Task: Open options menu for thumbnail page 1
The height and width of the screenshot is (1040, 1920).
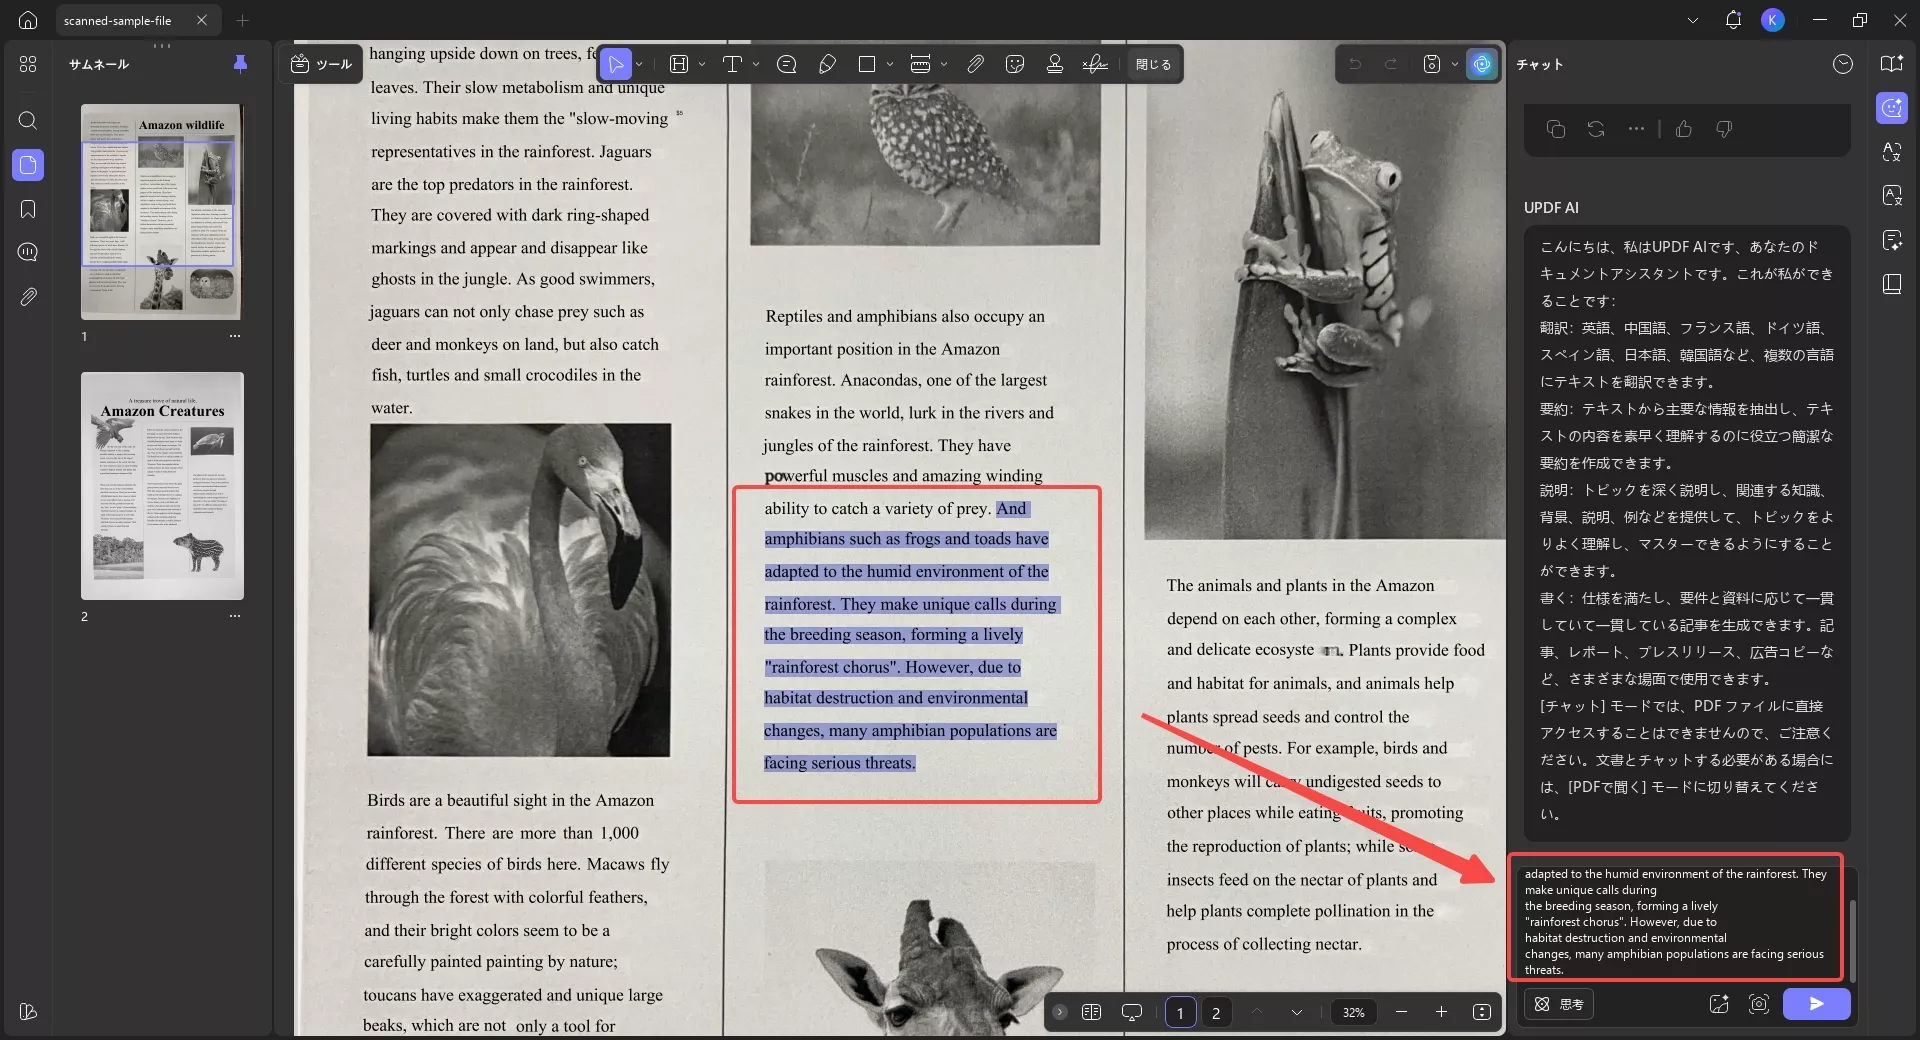Action: pos(235,336)
